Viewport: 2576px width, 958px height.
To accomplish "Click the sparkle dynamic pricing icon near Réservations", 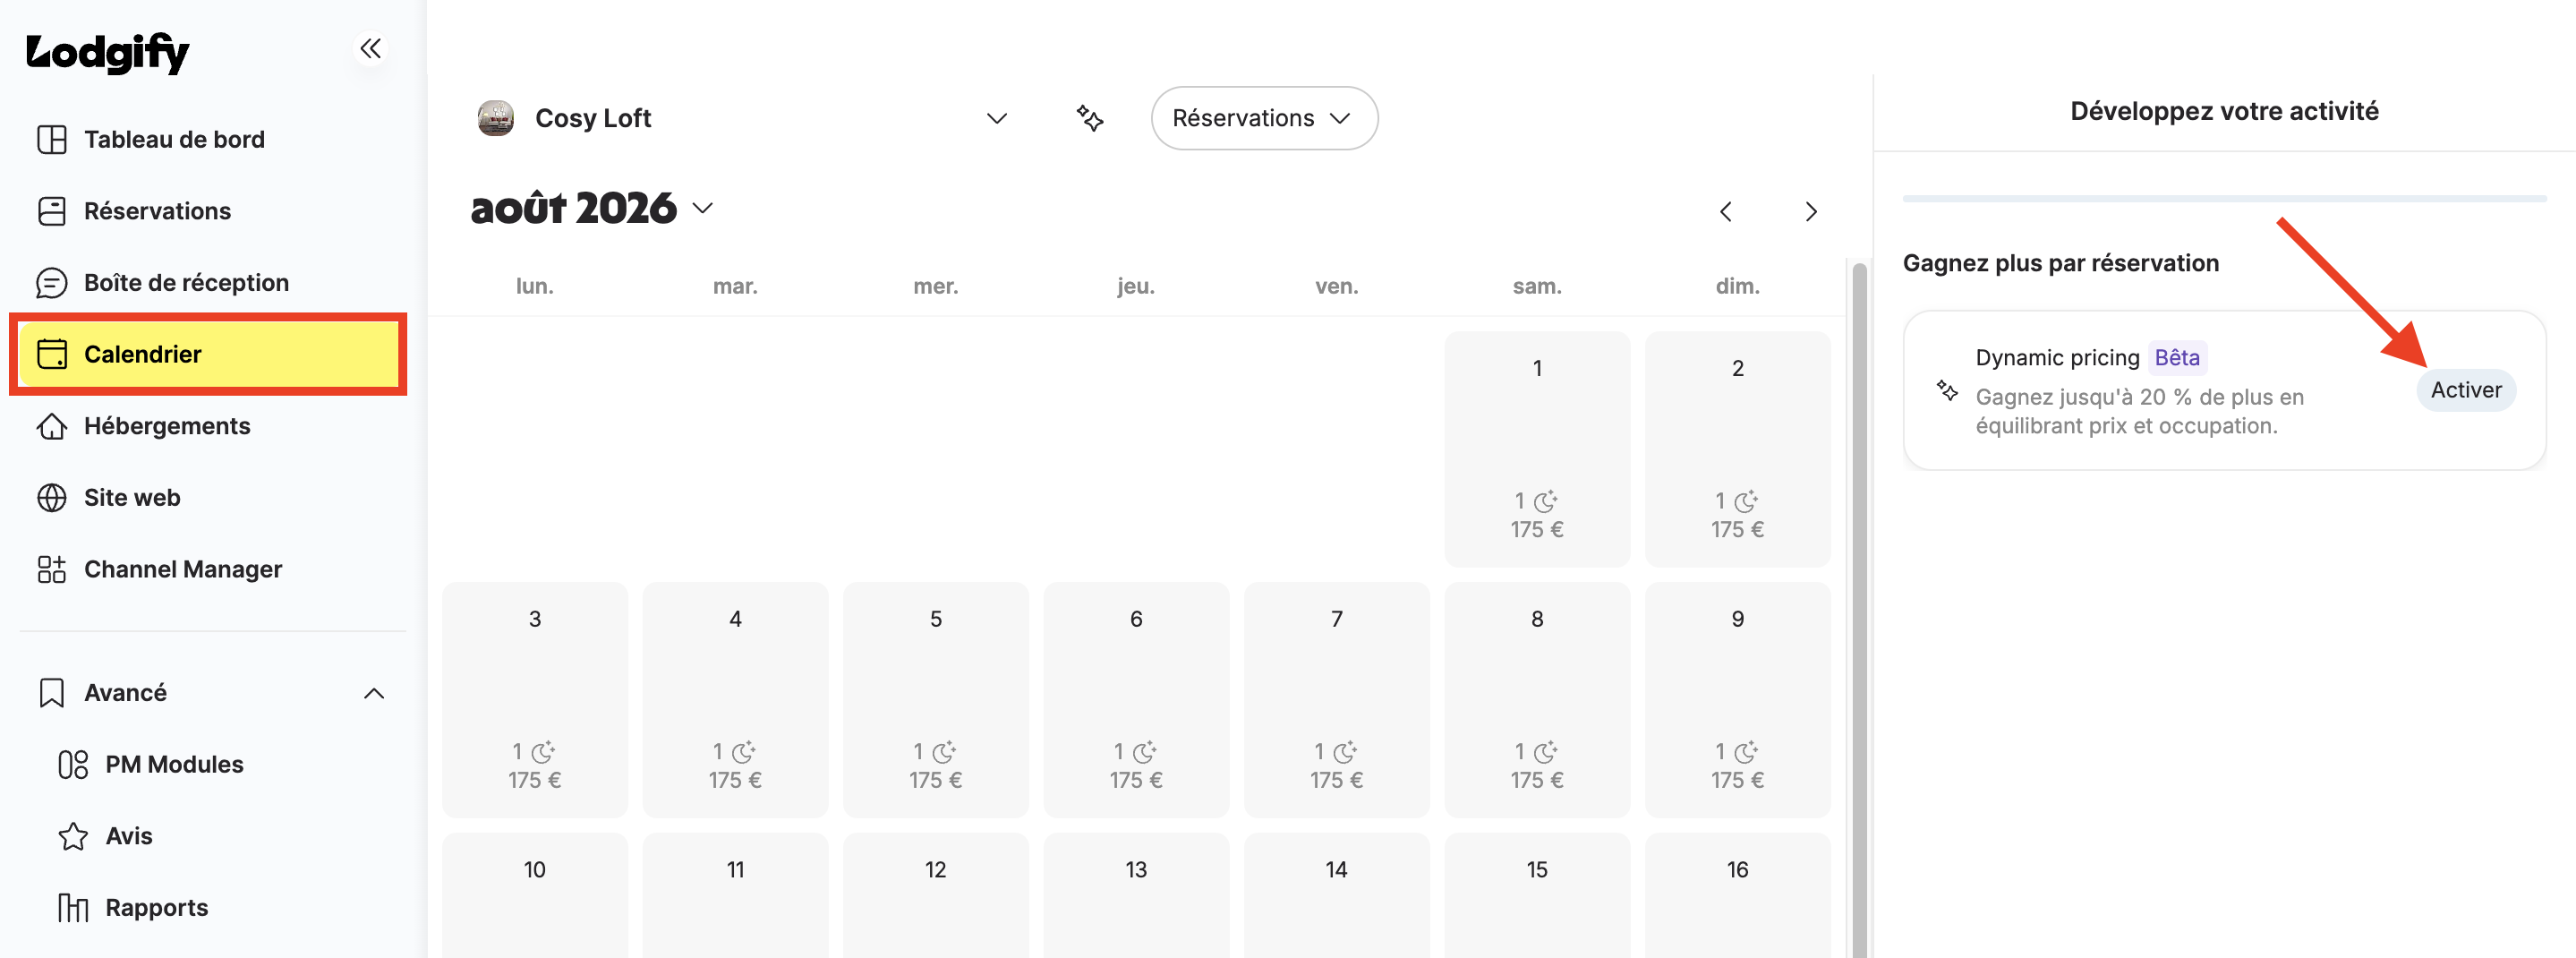I will (x=1089, y=118).
